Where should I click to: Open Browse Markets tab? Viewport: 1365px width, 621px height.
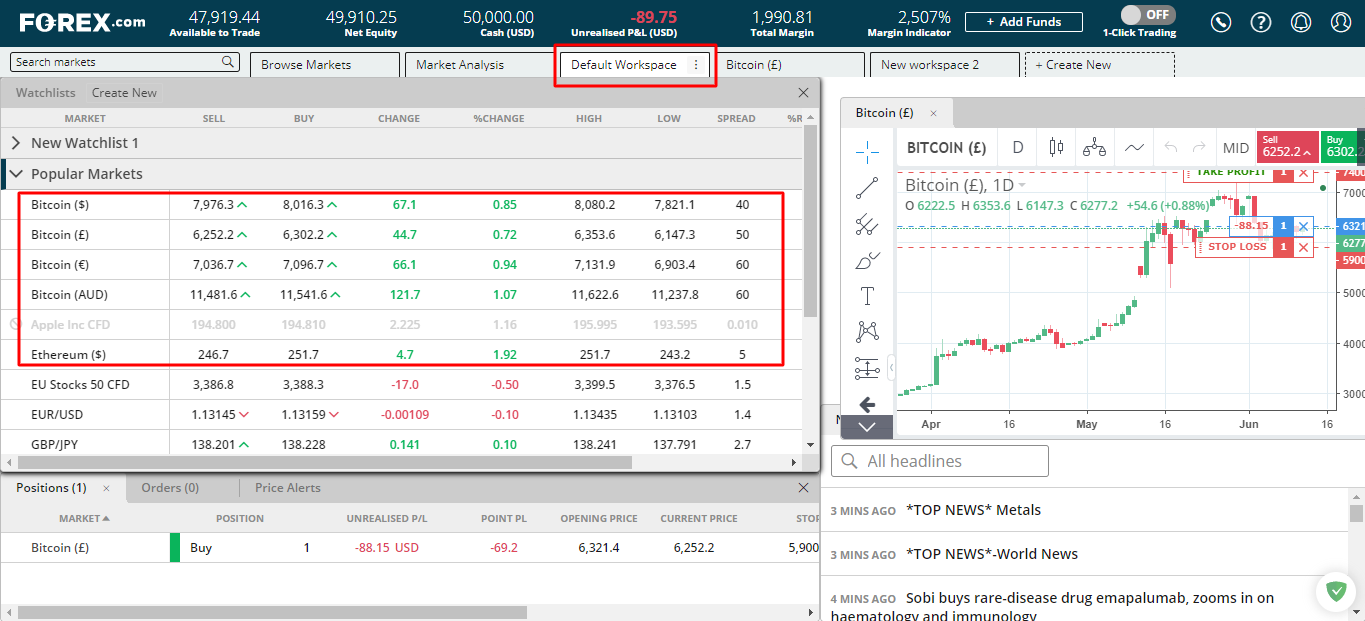(x=324, y=65)
